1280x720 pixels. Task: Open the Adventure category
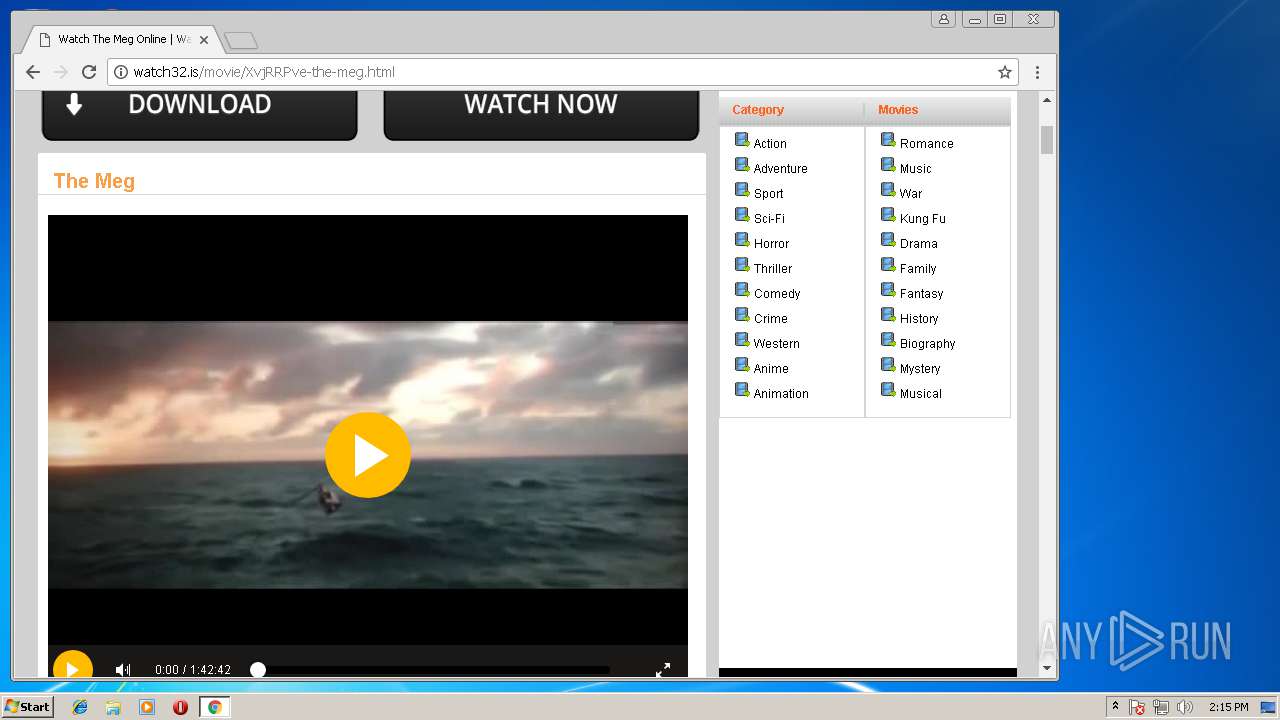coord(780,169)
